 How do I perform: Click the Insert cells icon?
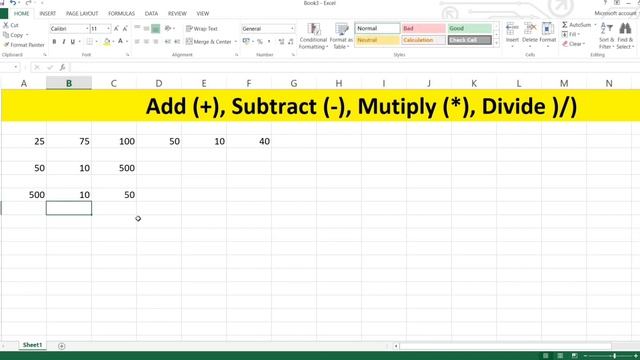coord(512,29)
